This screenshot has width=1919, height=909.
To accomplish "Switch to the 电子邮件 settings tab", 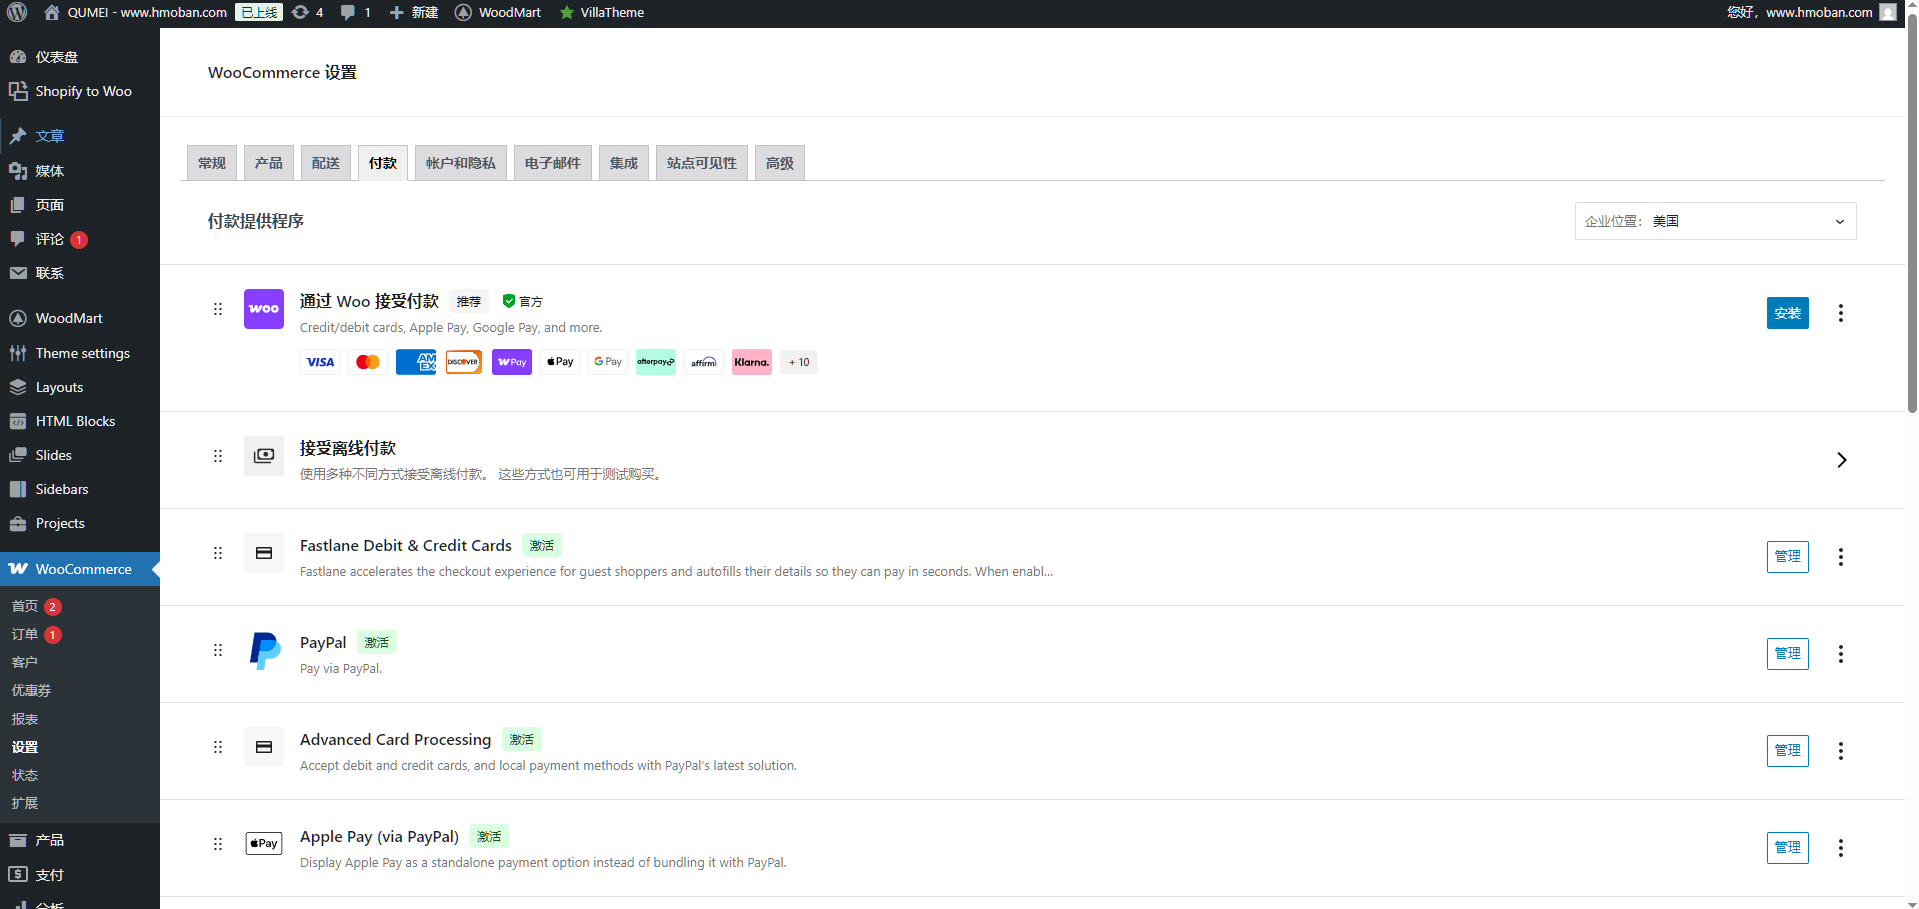I will (553, 163).
